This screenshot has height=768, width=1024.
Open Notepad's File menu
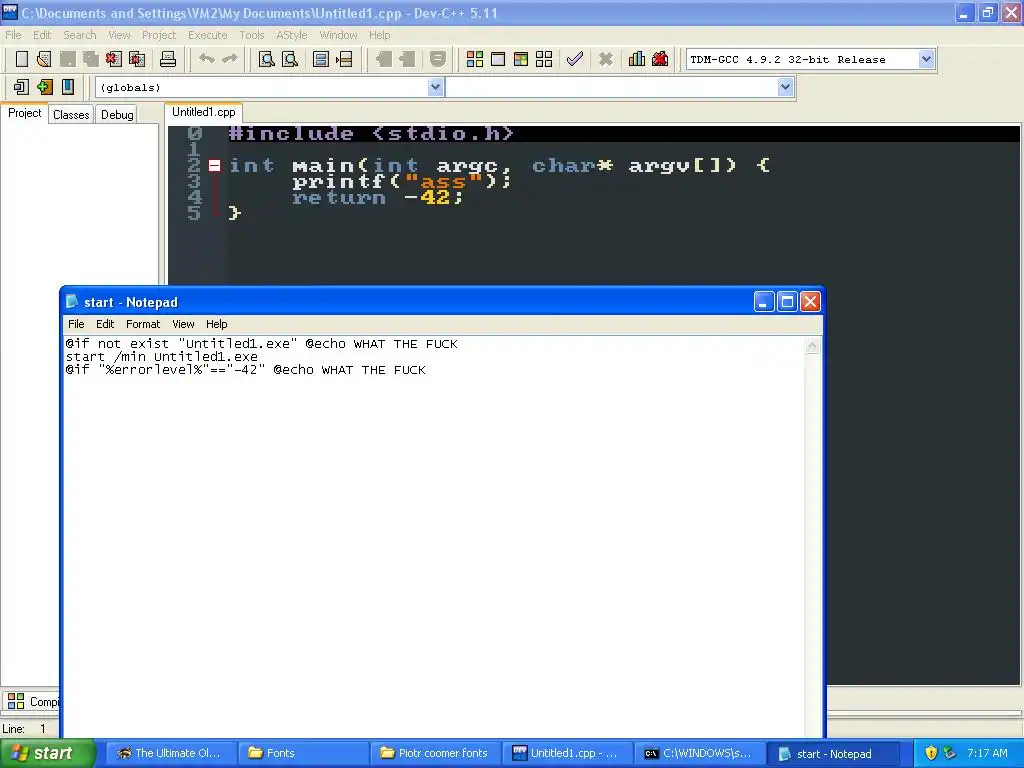tap(76, 324)
